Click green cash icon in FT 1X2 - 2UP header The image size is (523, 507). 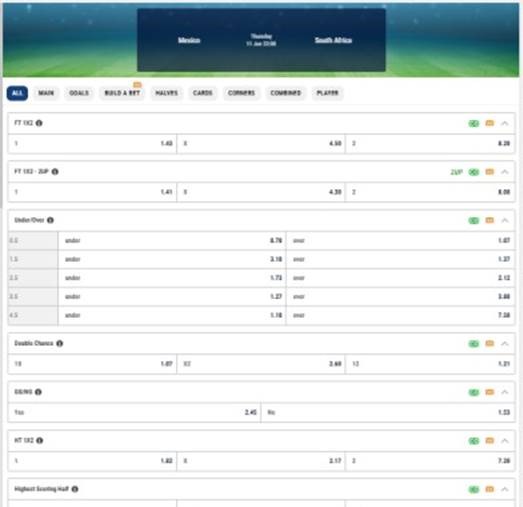[474, 172]
